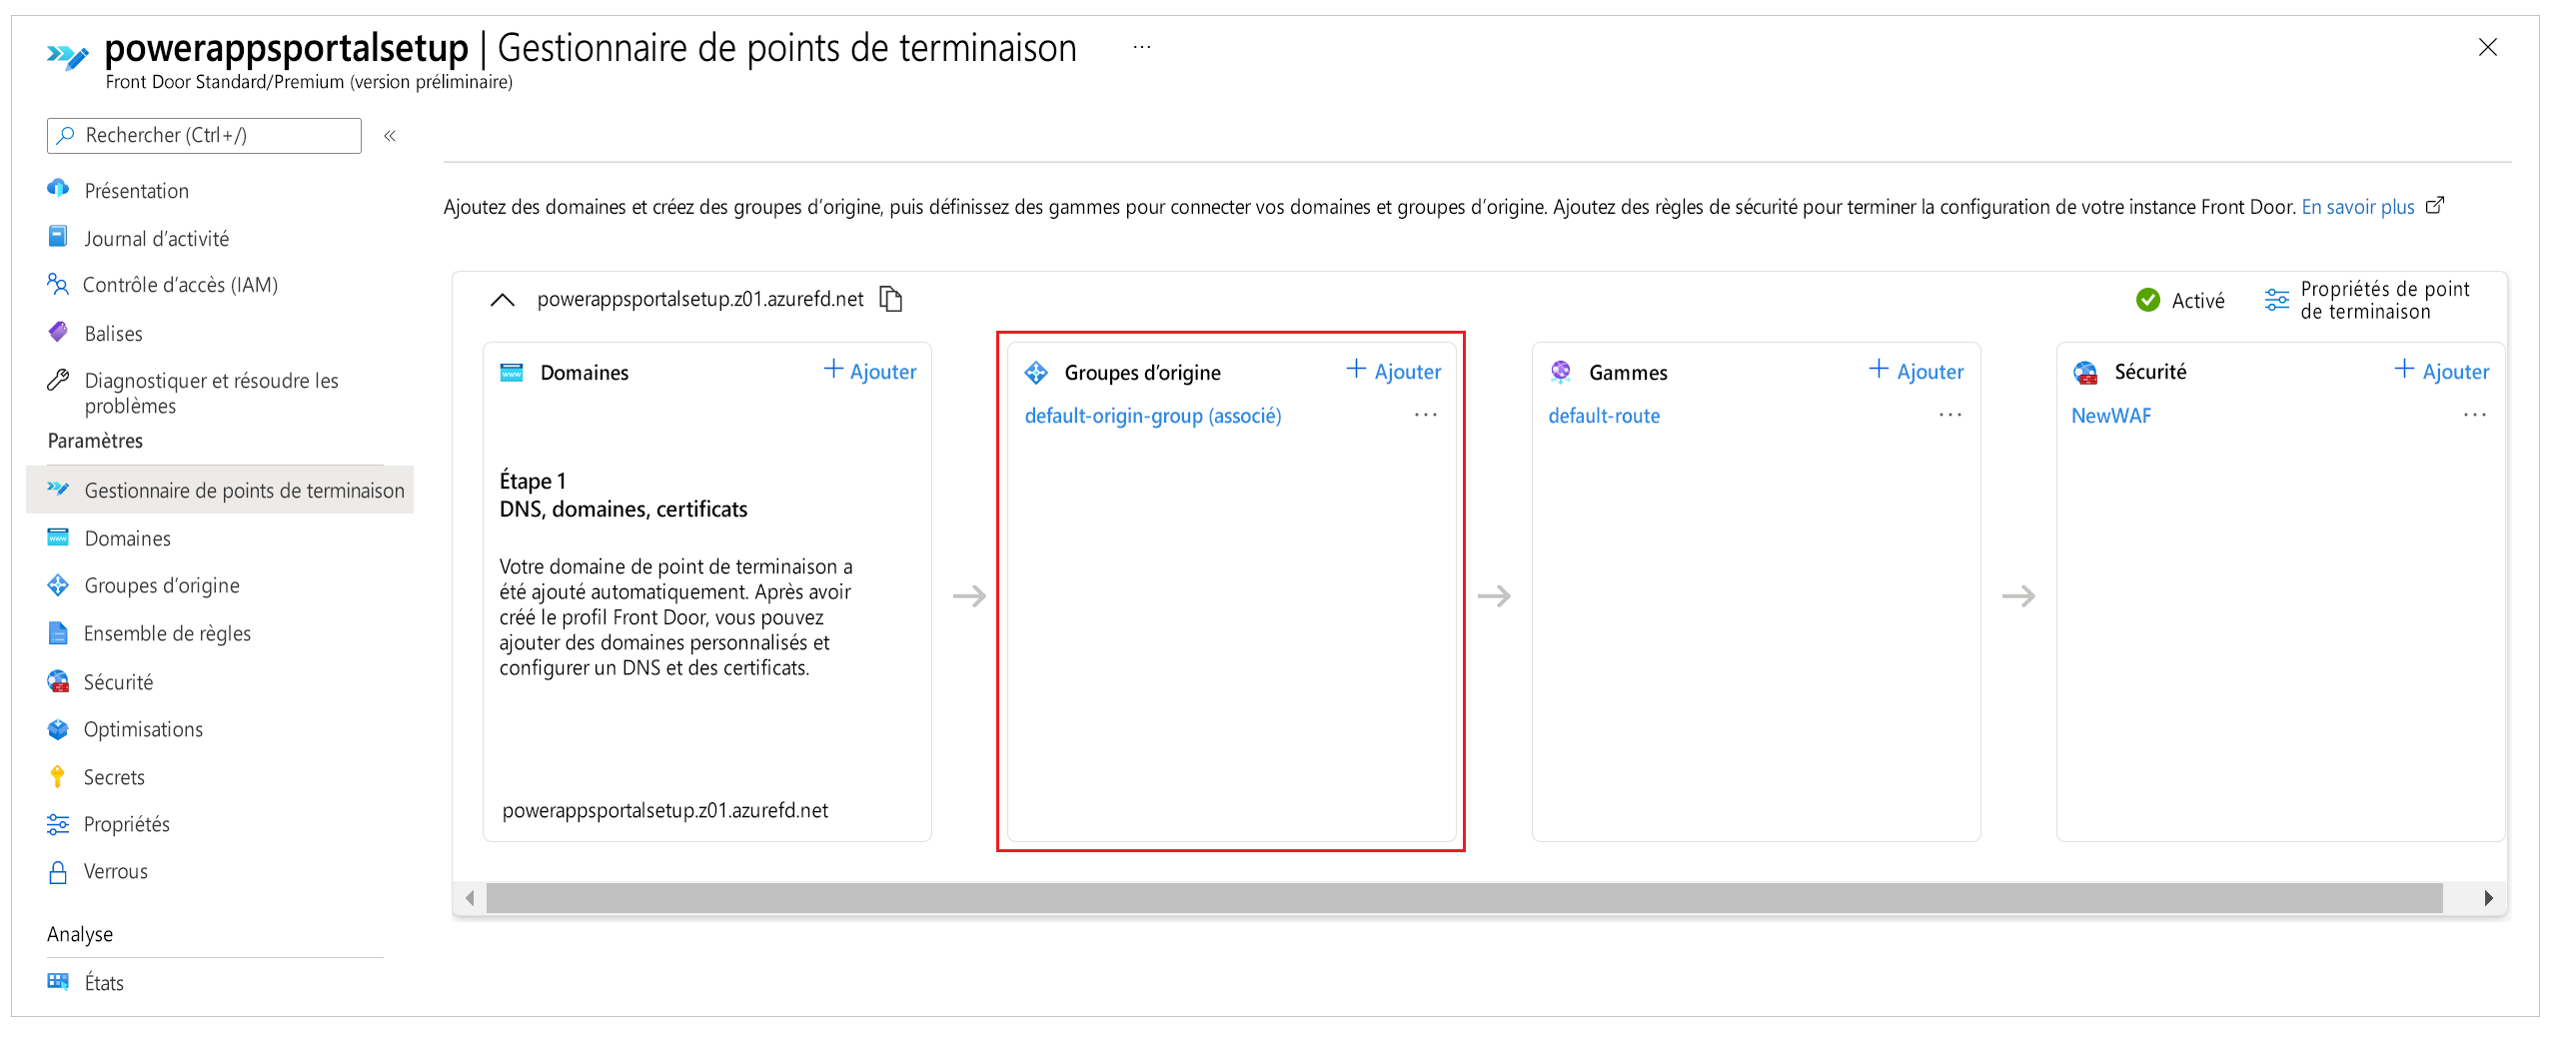Open the NewWAF security policy link

[2111, 416]
